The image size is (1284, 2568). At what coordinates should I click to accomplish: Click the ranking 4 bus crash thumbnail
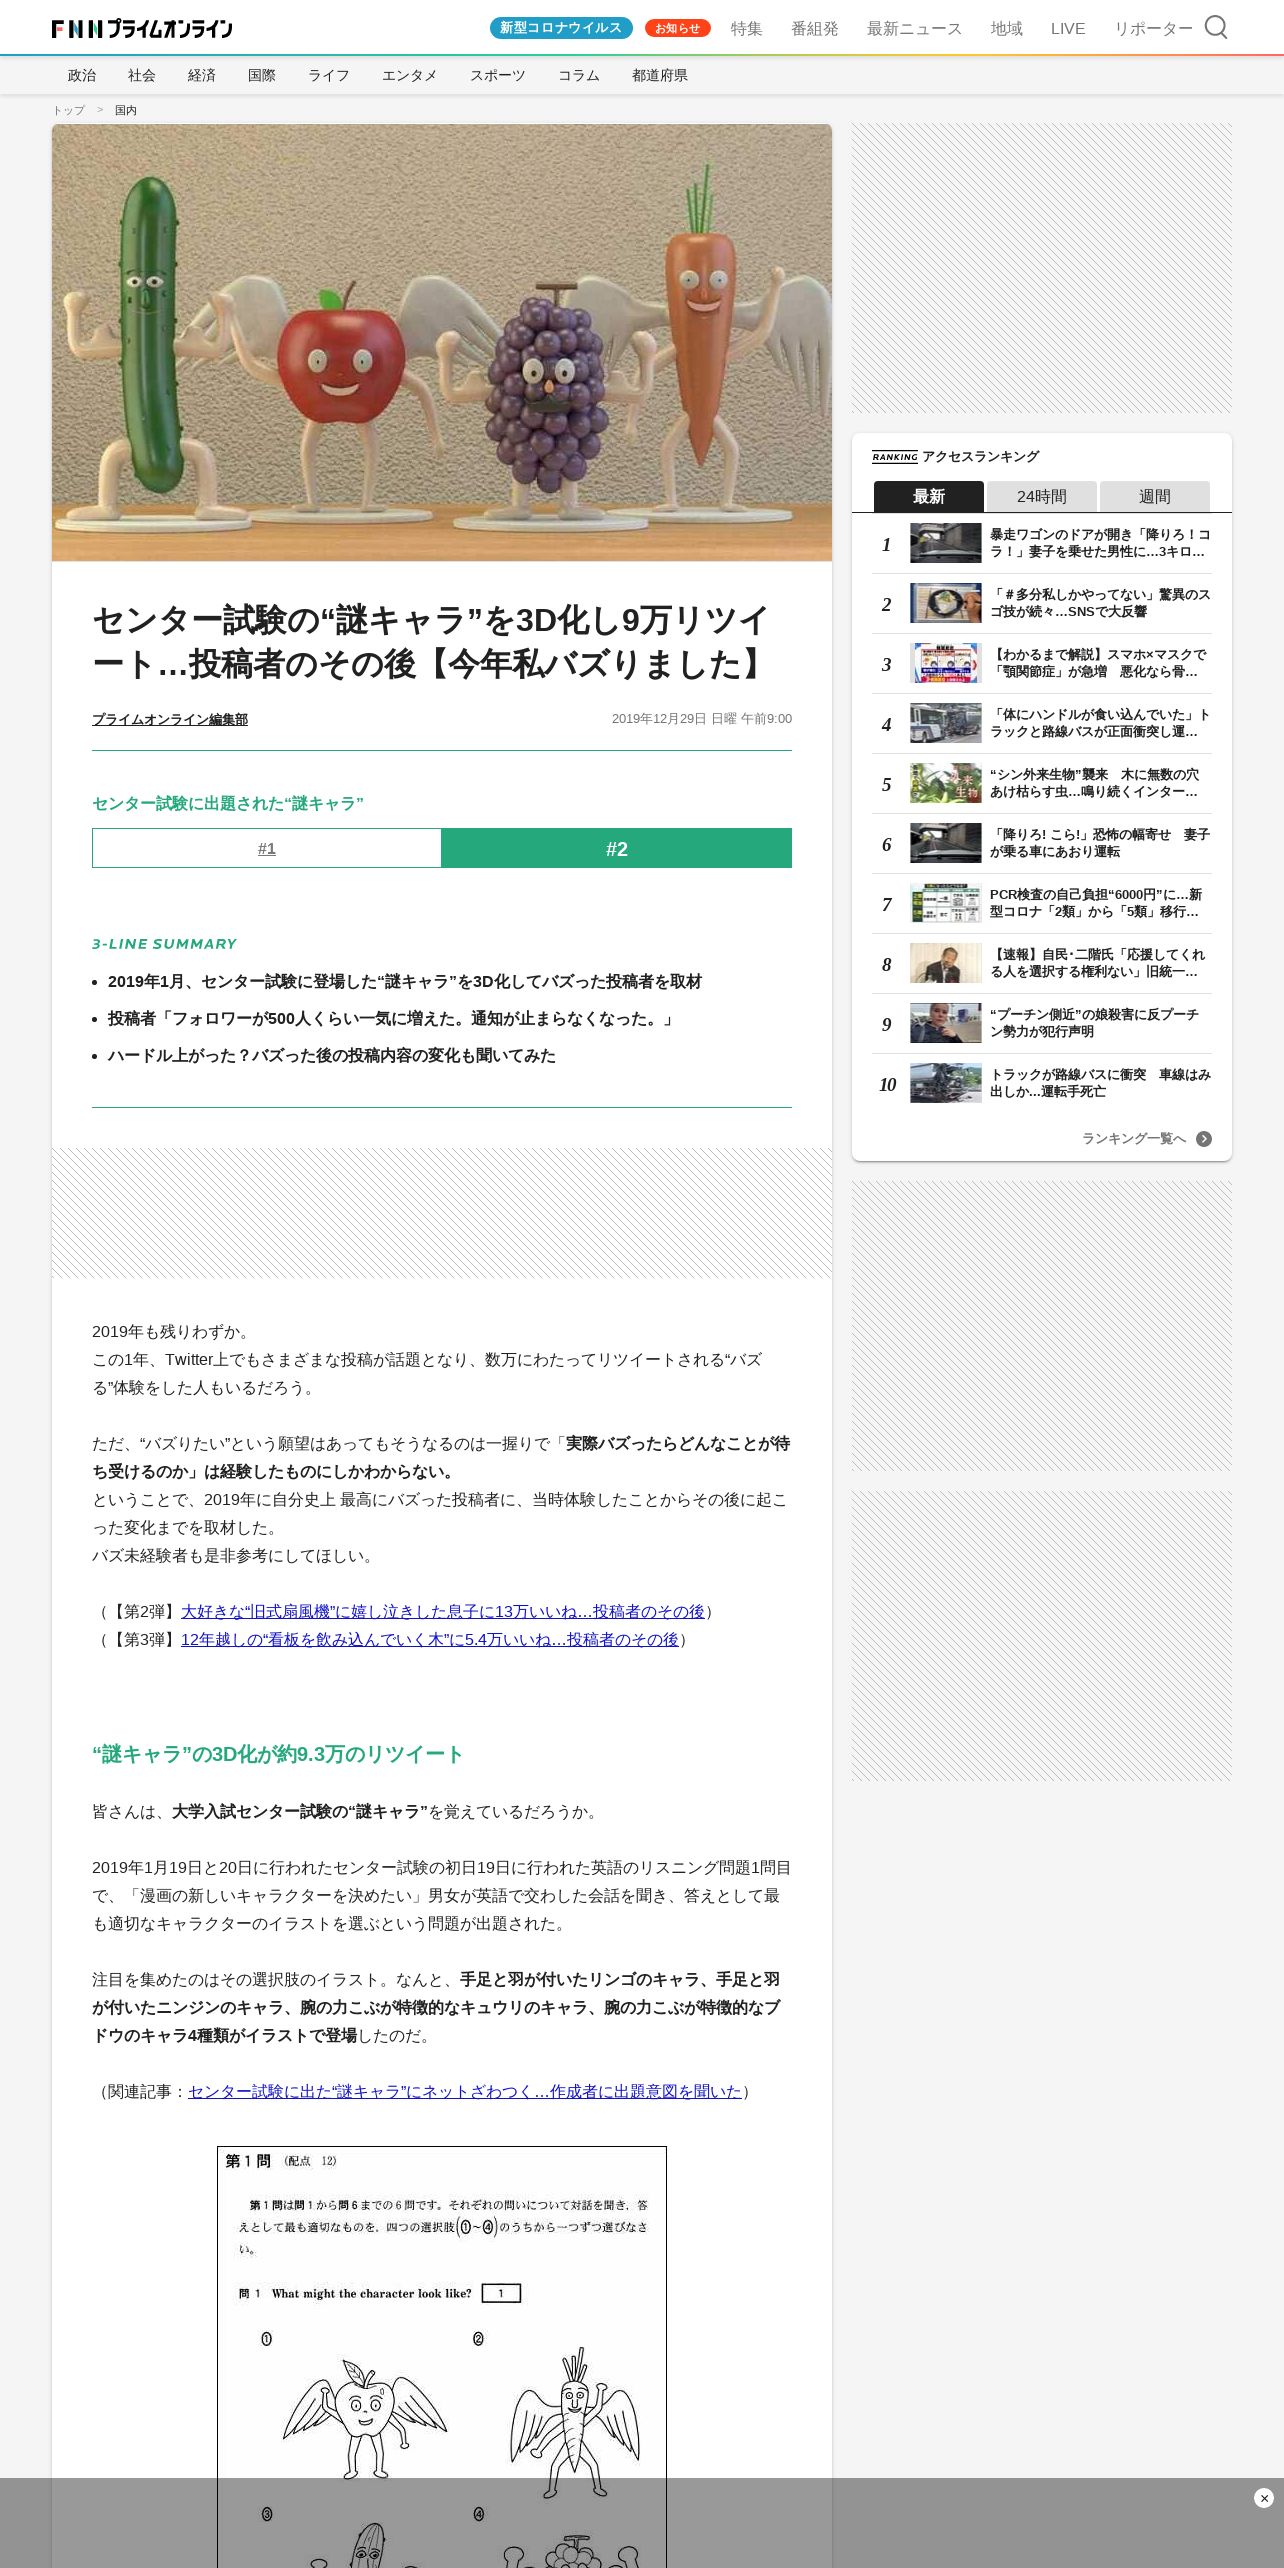(946, 723)
